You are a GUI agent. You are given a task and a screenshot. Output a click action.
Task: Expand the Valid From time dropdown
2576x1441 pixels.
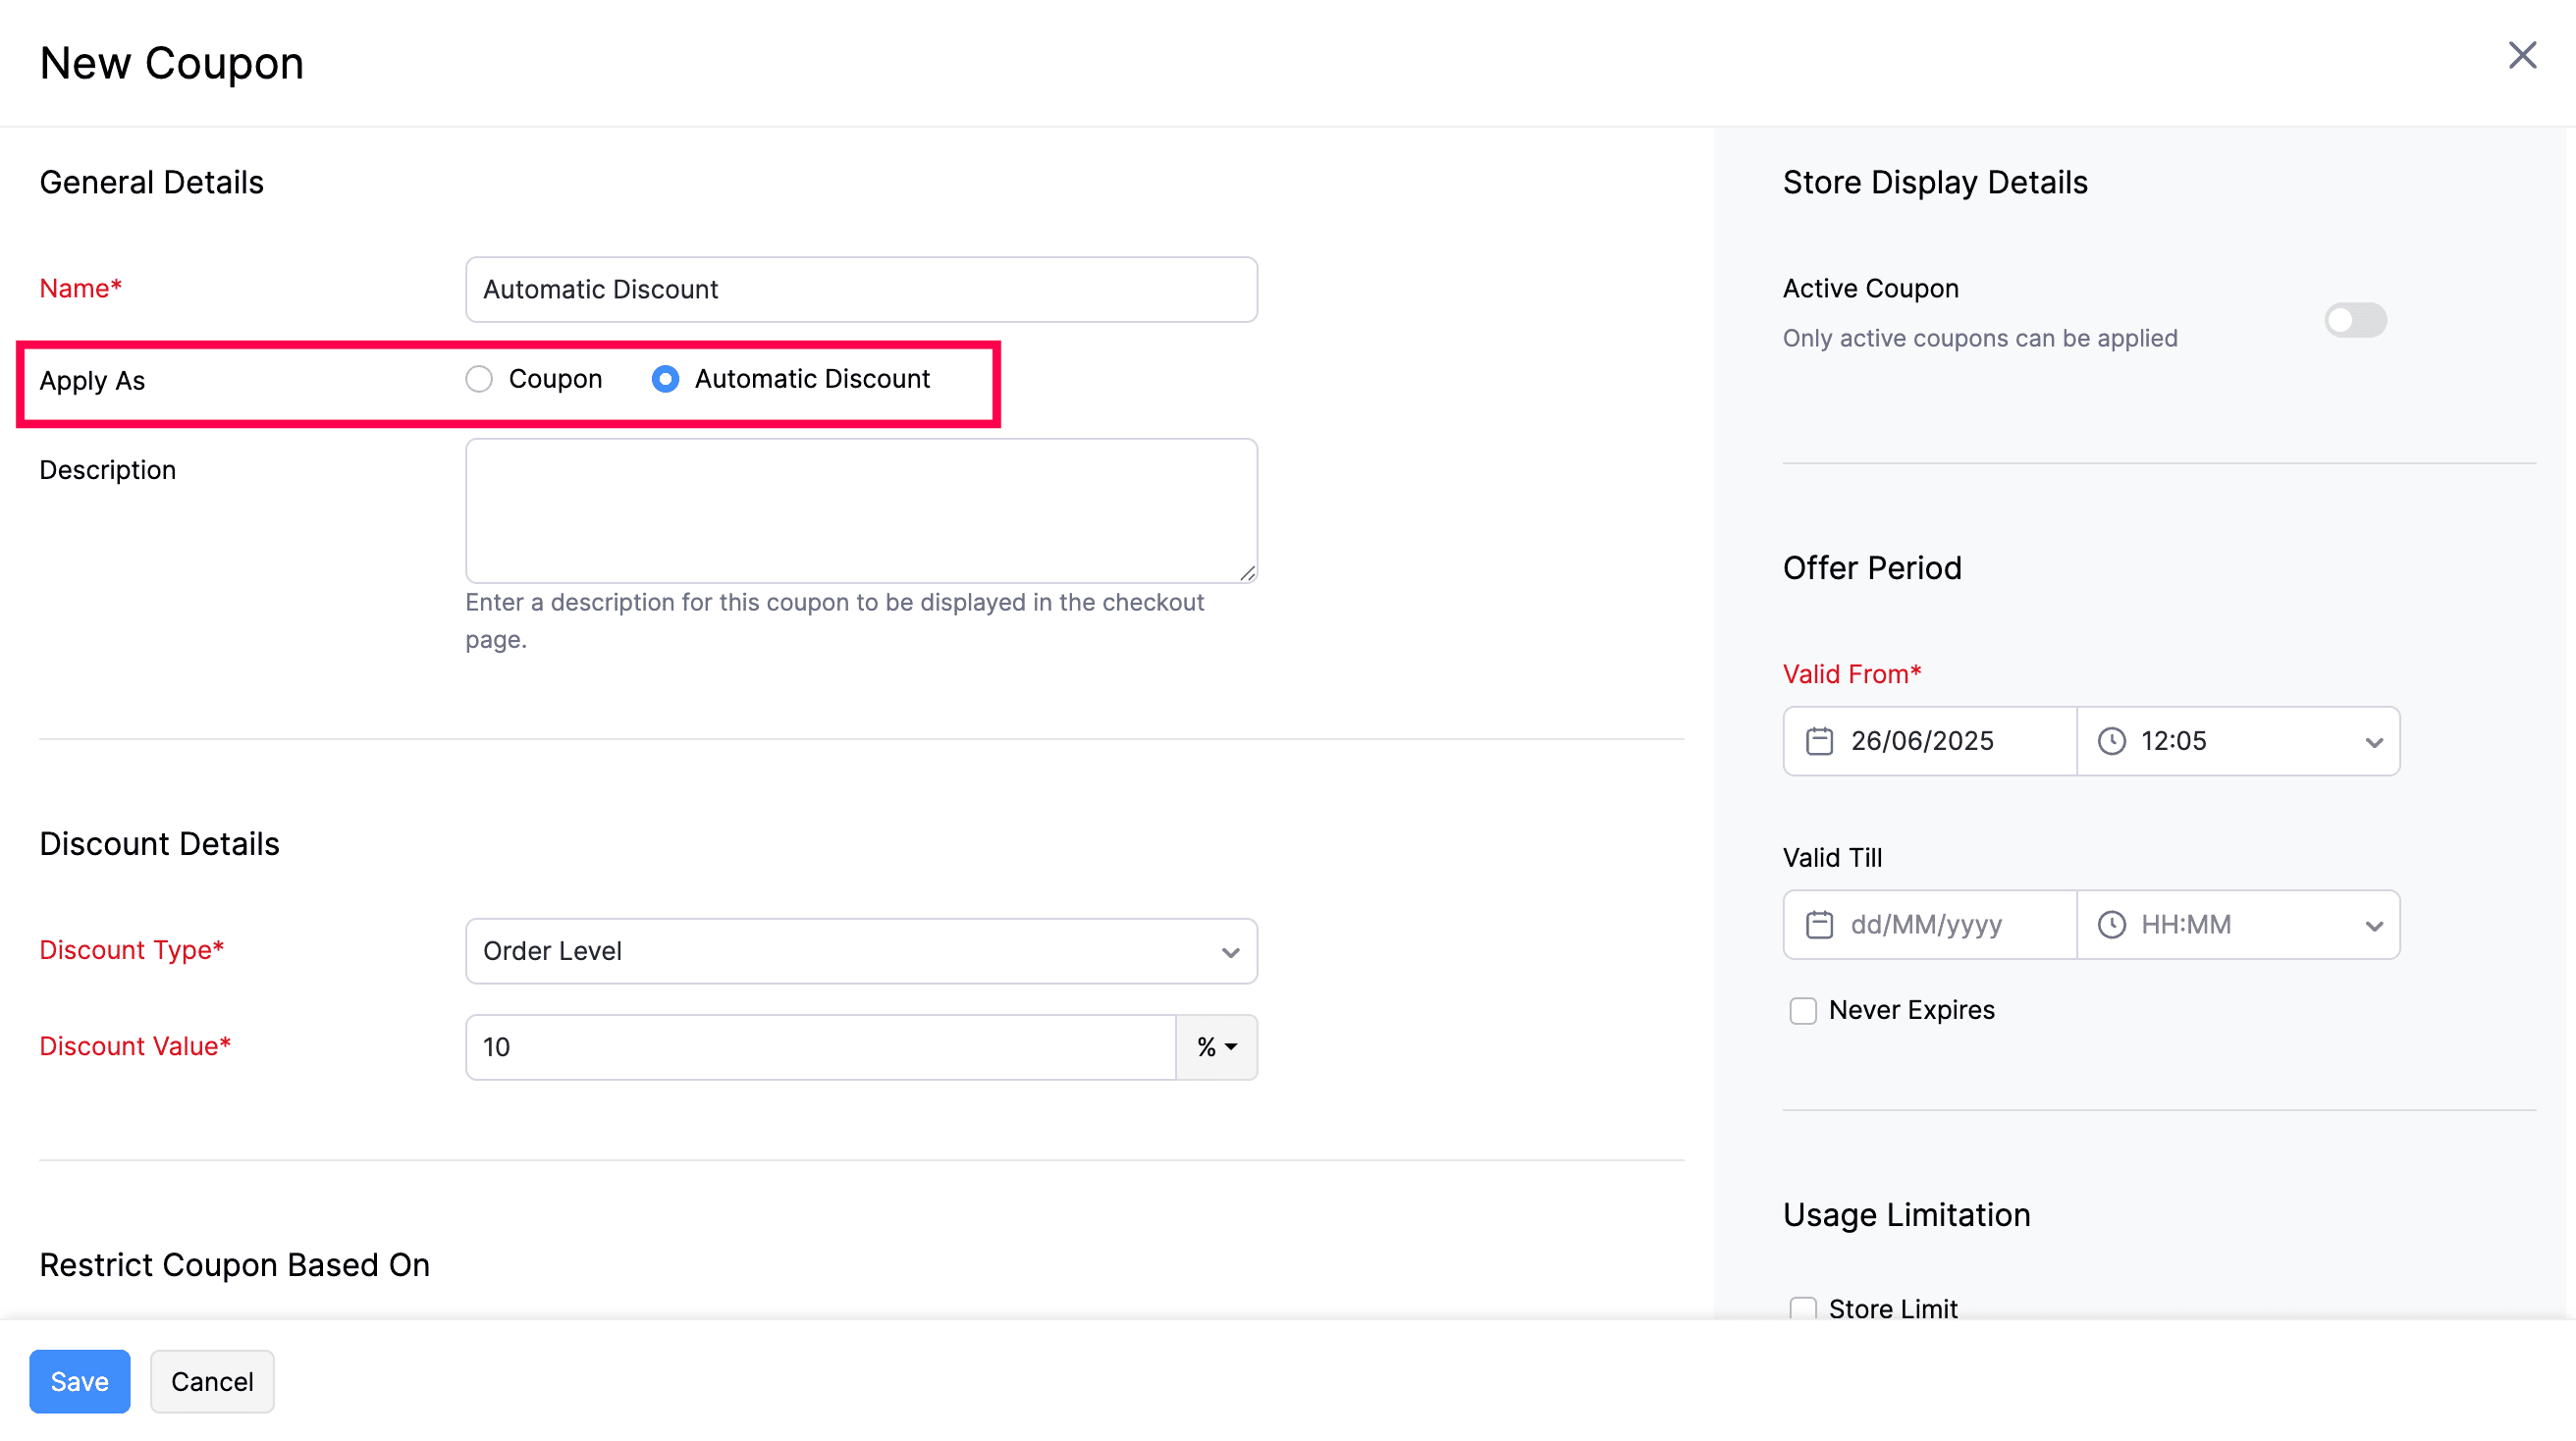(2373, 742)
